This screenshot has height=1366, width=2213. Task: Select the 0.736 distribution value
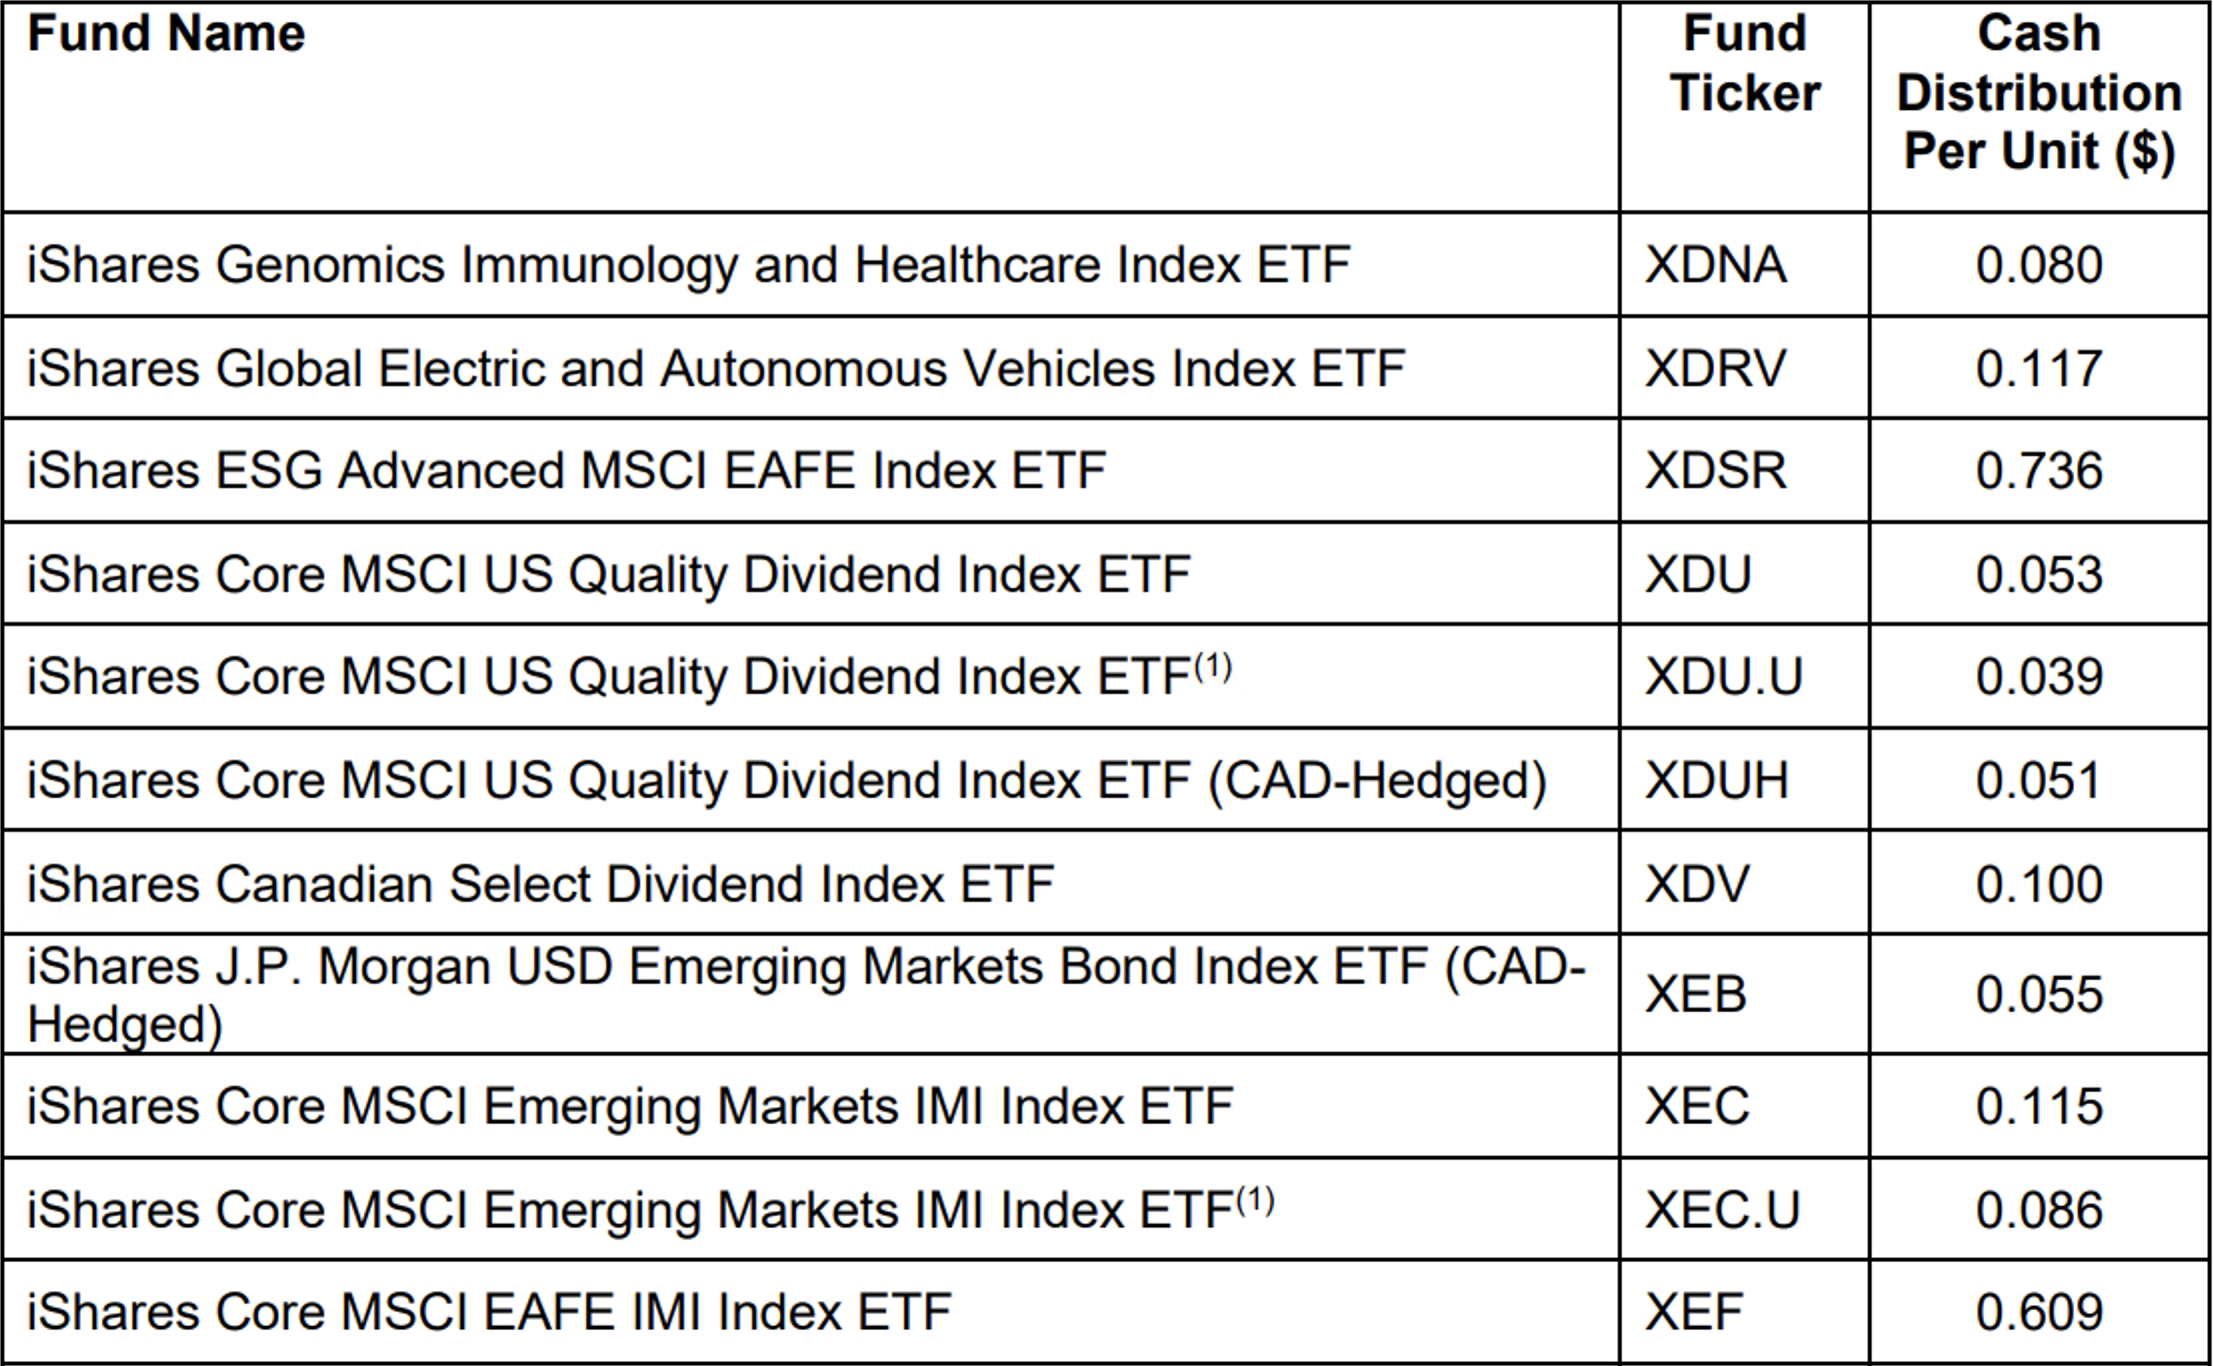pos(2038,471)
